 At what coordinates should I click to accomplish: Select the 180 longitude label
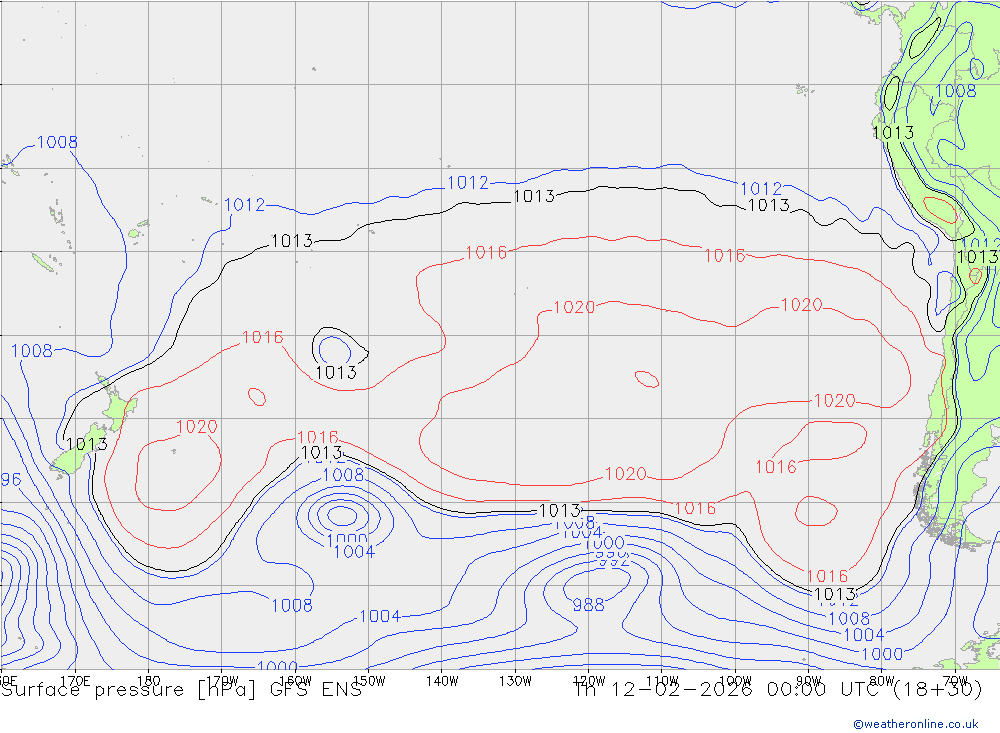[x=149, y=681]
